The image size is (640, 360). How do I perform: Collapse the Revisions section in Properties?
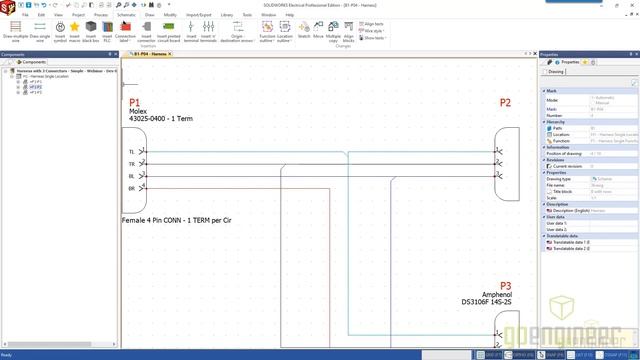click(544, 160)
